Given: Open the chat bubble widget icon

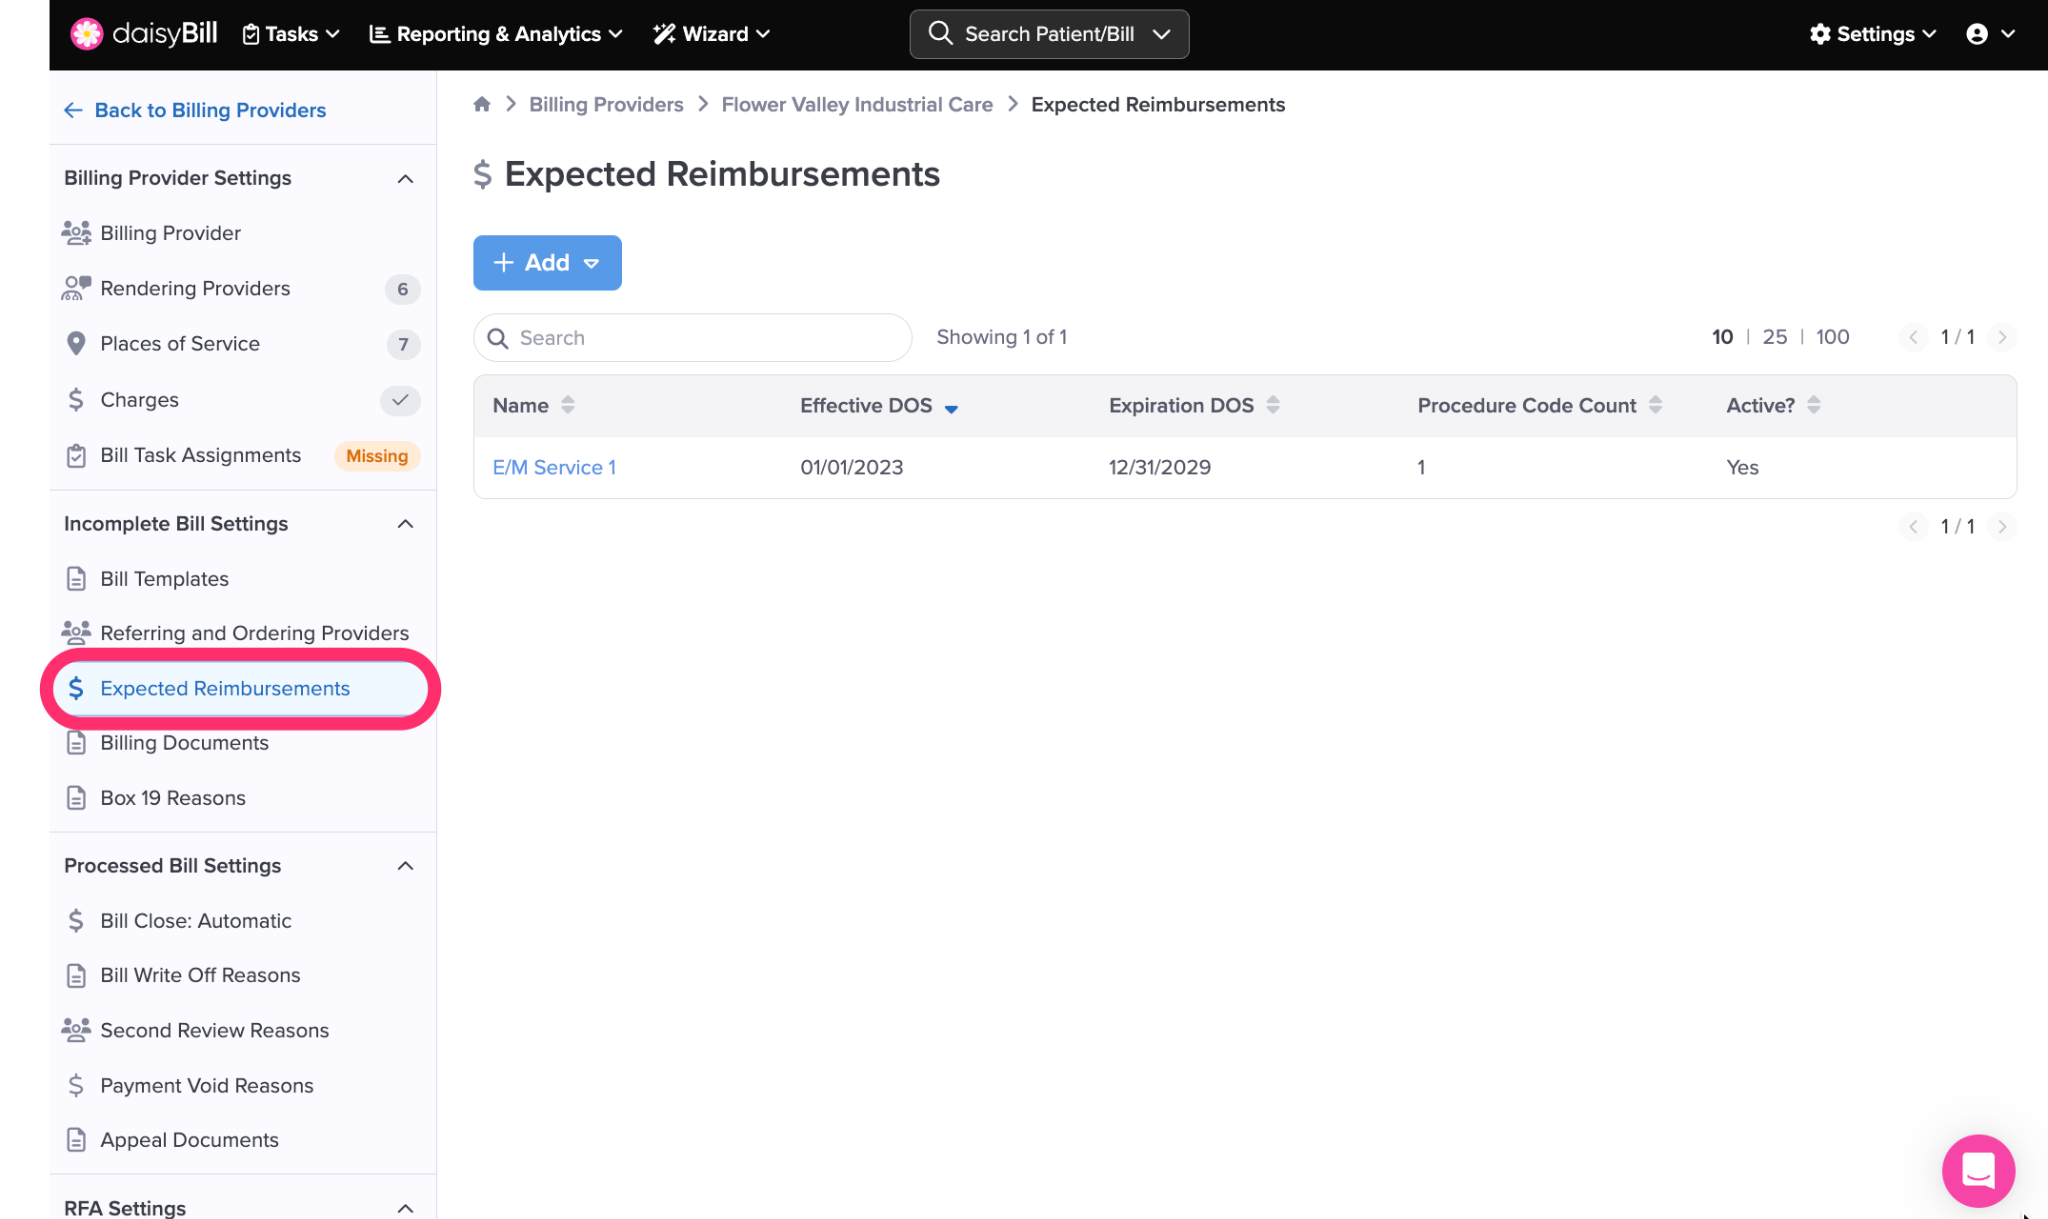Looking at the screenshot, I should tap(1977, 1170).
